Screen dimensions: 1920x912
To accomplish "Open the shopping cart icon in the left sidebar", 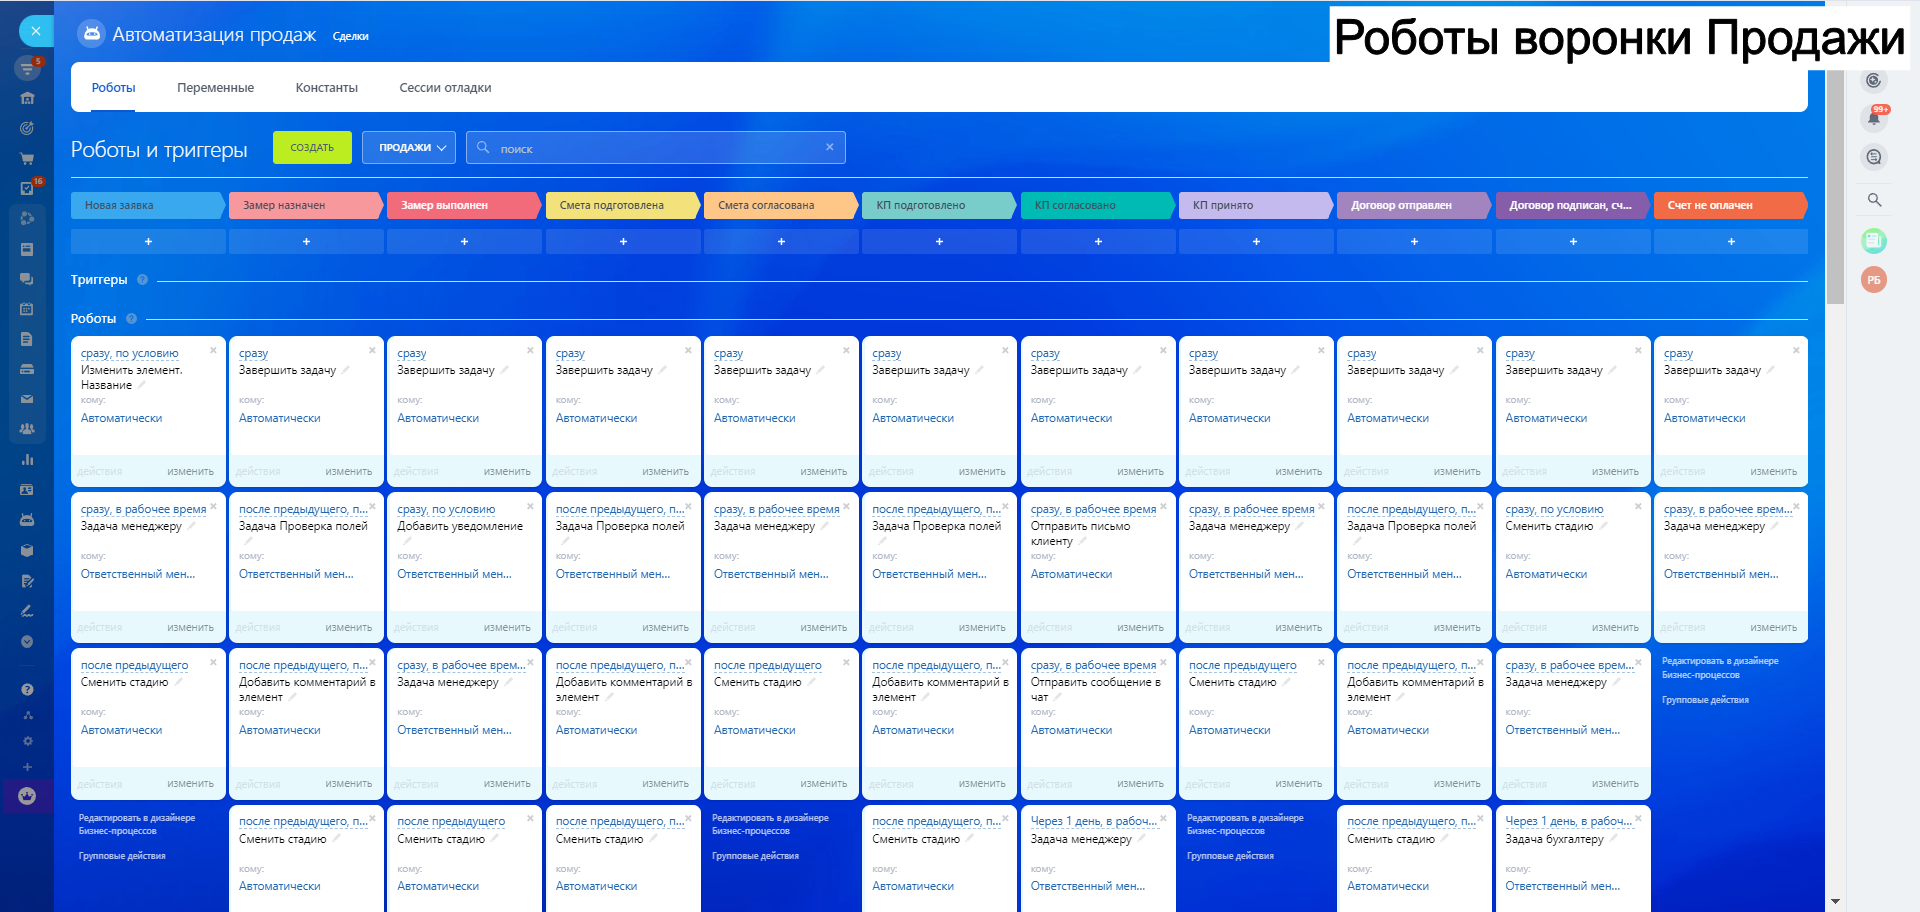I will pos(27,158).
